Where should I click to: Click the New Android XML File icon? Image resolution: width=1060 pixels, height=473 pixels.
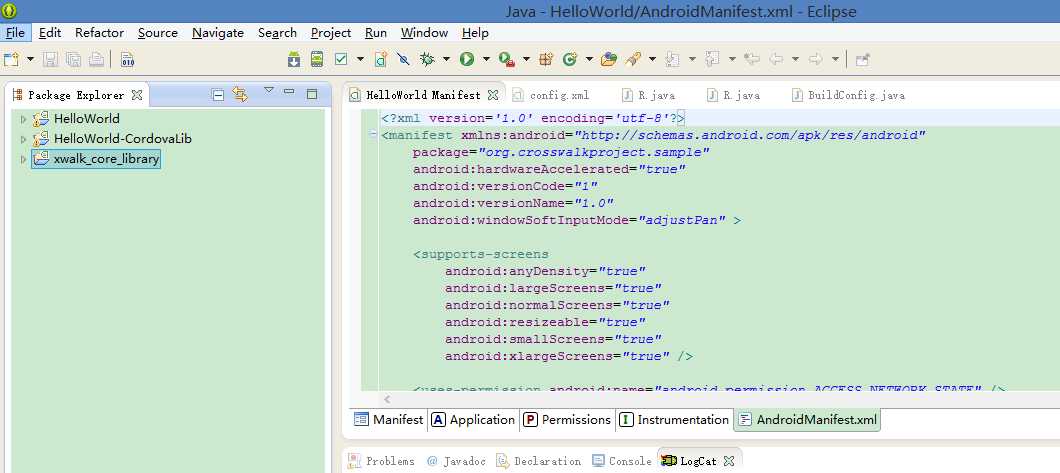coord(381,59)
